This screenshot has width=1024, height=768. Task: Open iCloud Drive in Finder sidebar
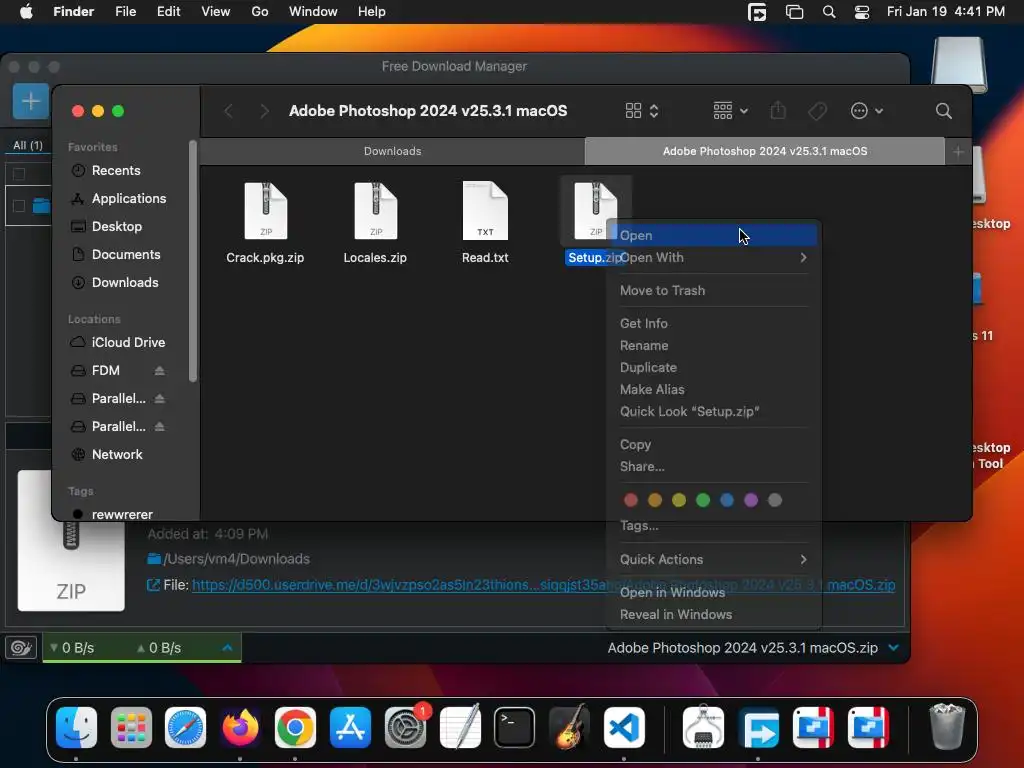tap(120, 342)
